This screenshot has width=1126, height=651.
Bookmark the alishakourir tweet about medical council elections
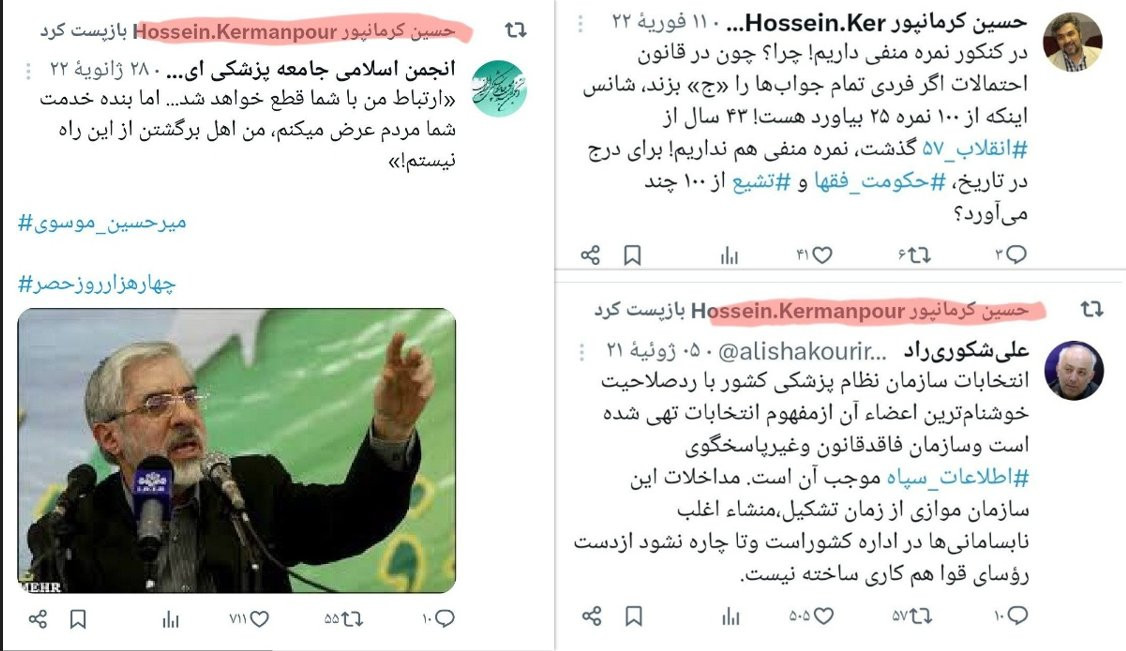[633, 616]
